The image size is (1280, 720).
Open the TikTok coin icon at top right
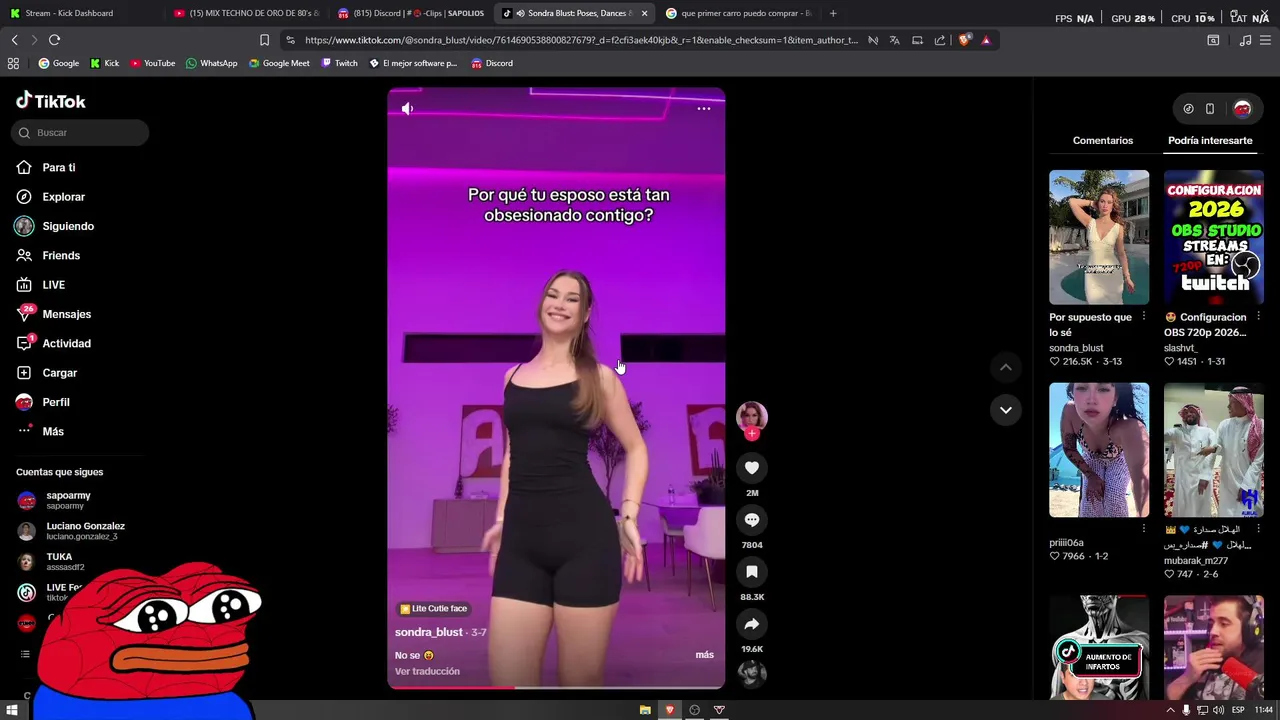tap(1188, 108)
